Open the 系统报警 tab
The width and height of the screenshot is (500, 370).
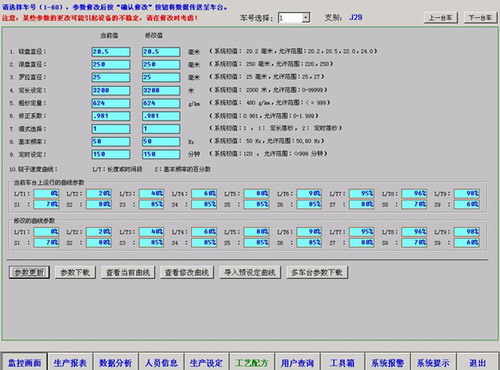(x=388, y=362)
